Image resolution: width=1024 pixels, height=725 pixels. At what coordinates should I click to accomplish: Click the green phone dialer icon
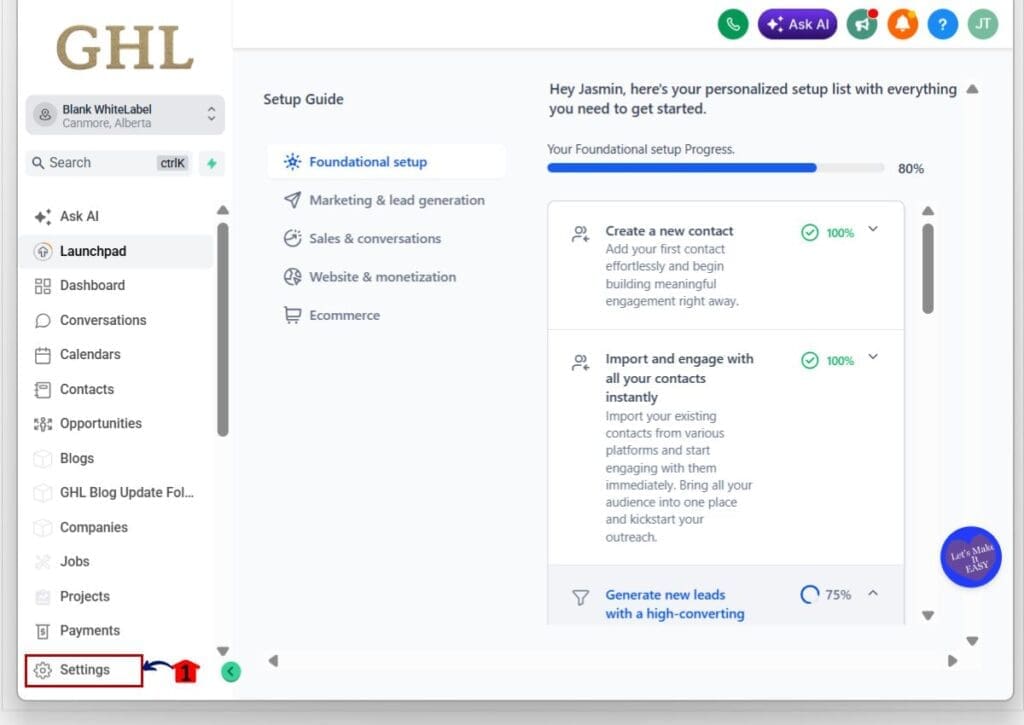tap(733, 24)
